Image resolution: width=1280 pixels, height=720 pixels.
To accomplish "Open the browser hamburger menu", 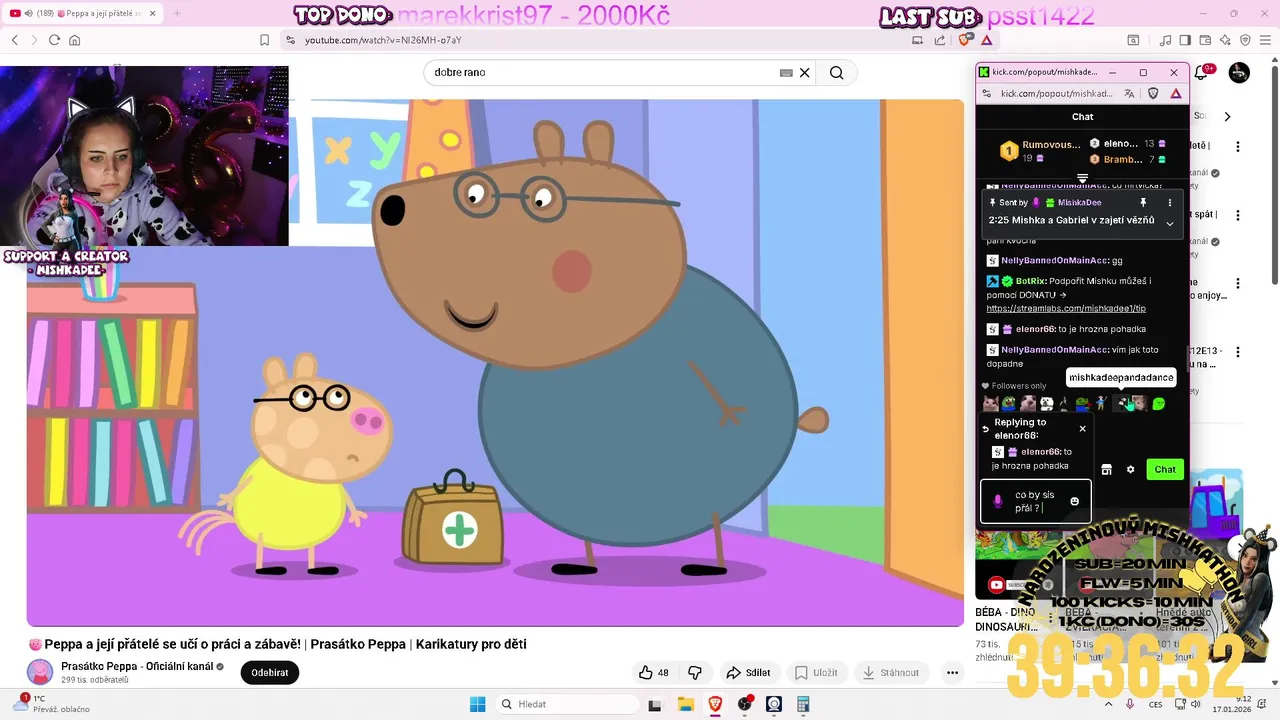I will pos(1265,40).
